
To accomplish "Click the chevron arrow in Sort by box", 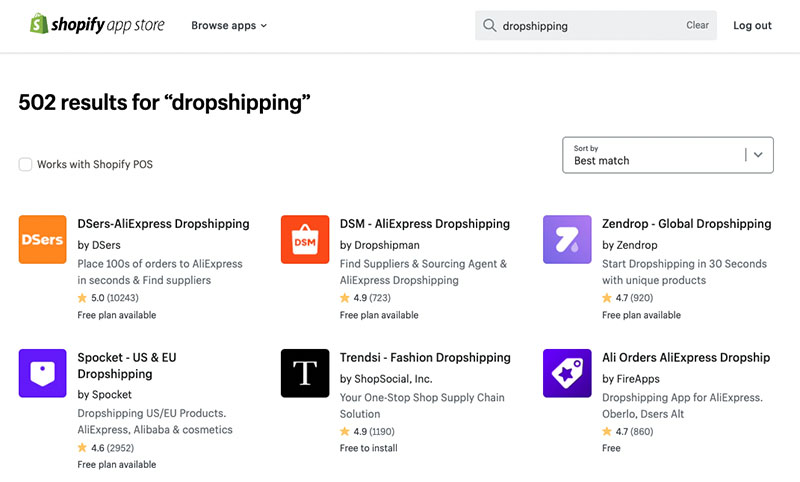I will pyautogui.click(x=758, y=155).
